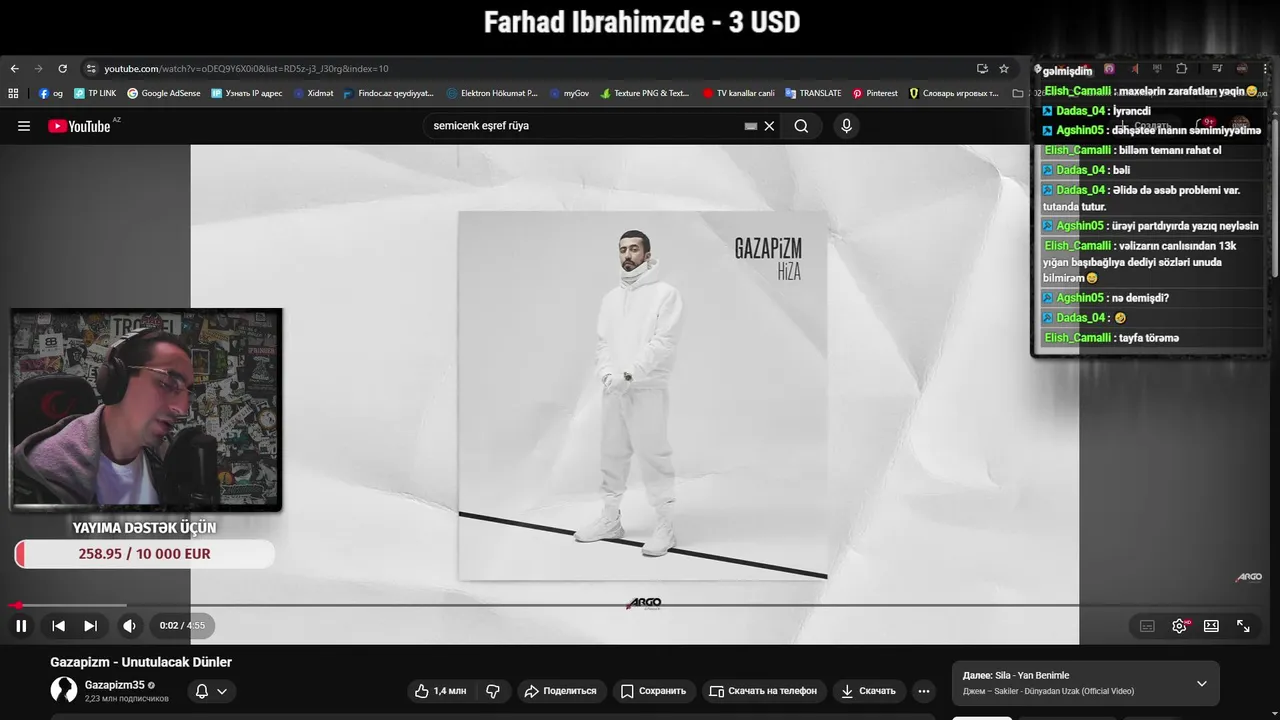Open the TV kanallar canli bookmark
This screenshot has width=1280, height=720.
[x=738, y=93]
